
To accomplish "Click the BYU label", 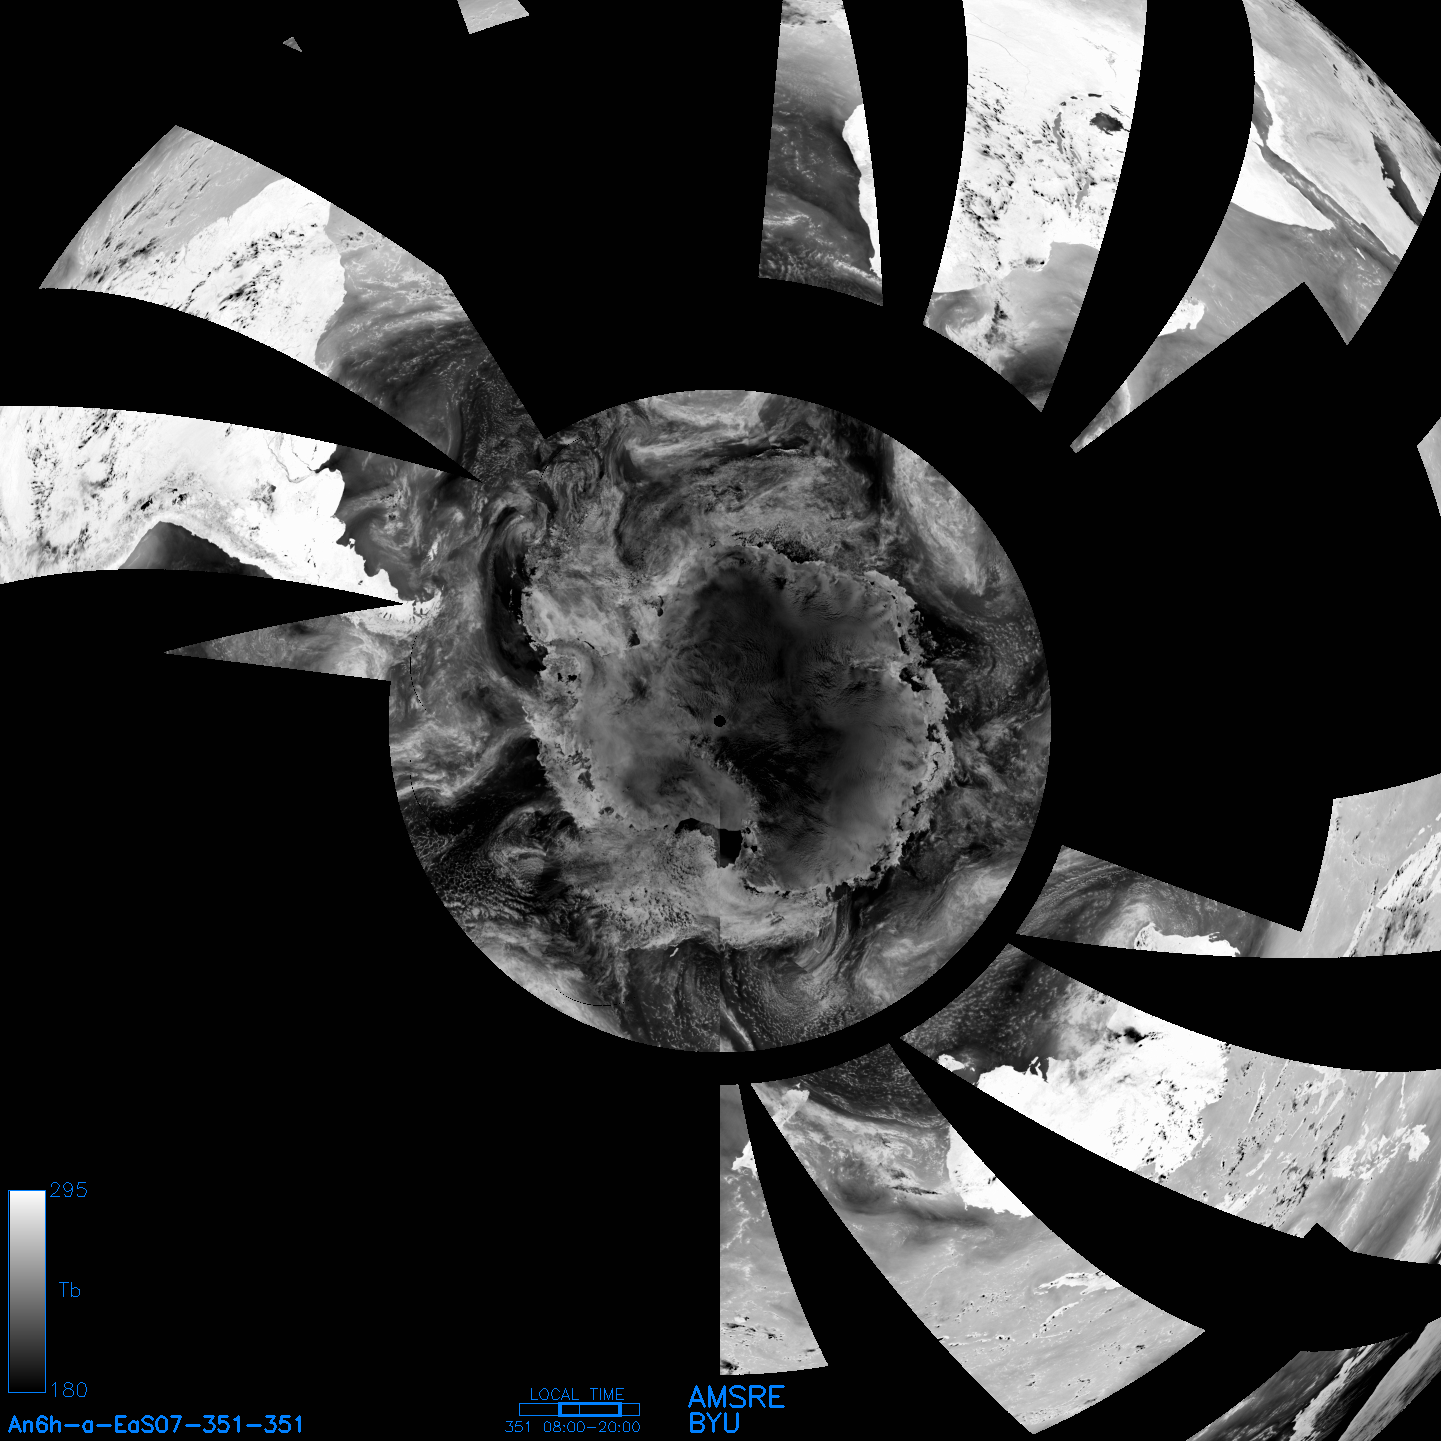I will pos(714,1423).
